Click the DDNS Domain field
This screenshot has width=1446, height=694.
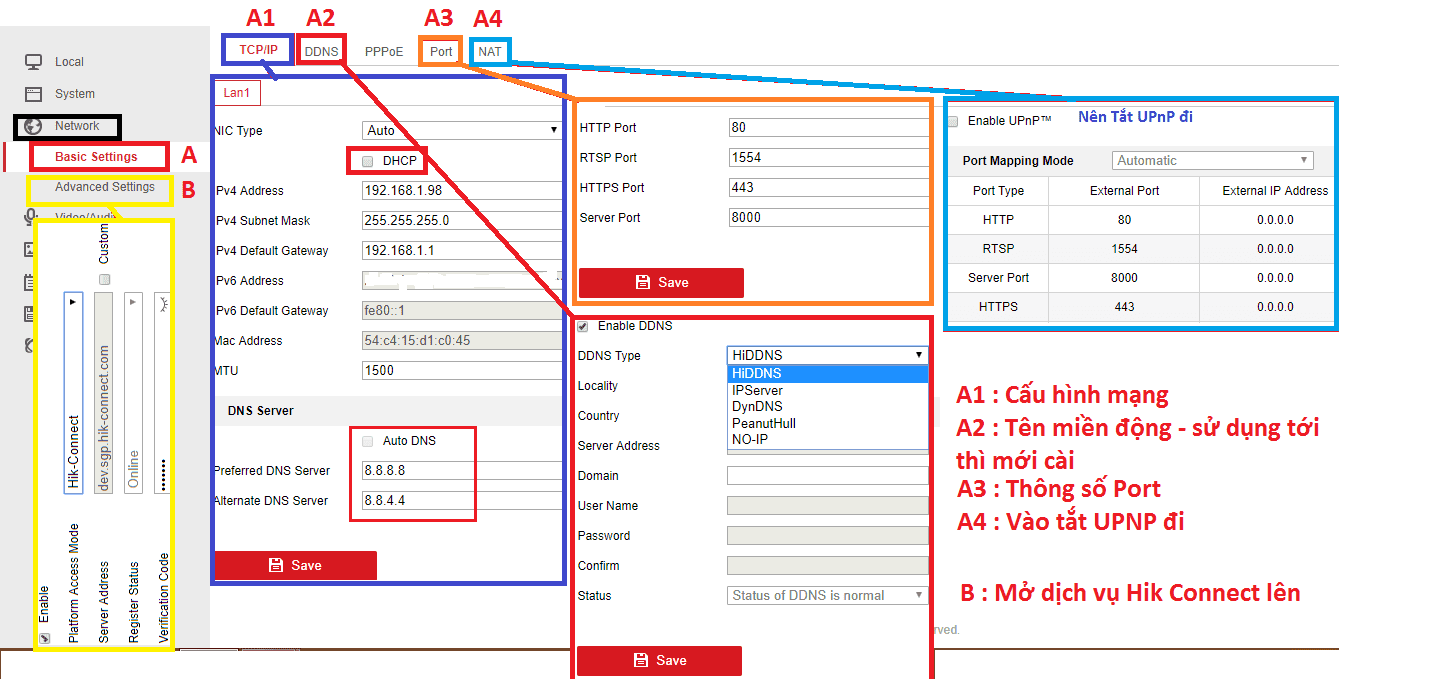pyautogui.click(x=828, y=475)
